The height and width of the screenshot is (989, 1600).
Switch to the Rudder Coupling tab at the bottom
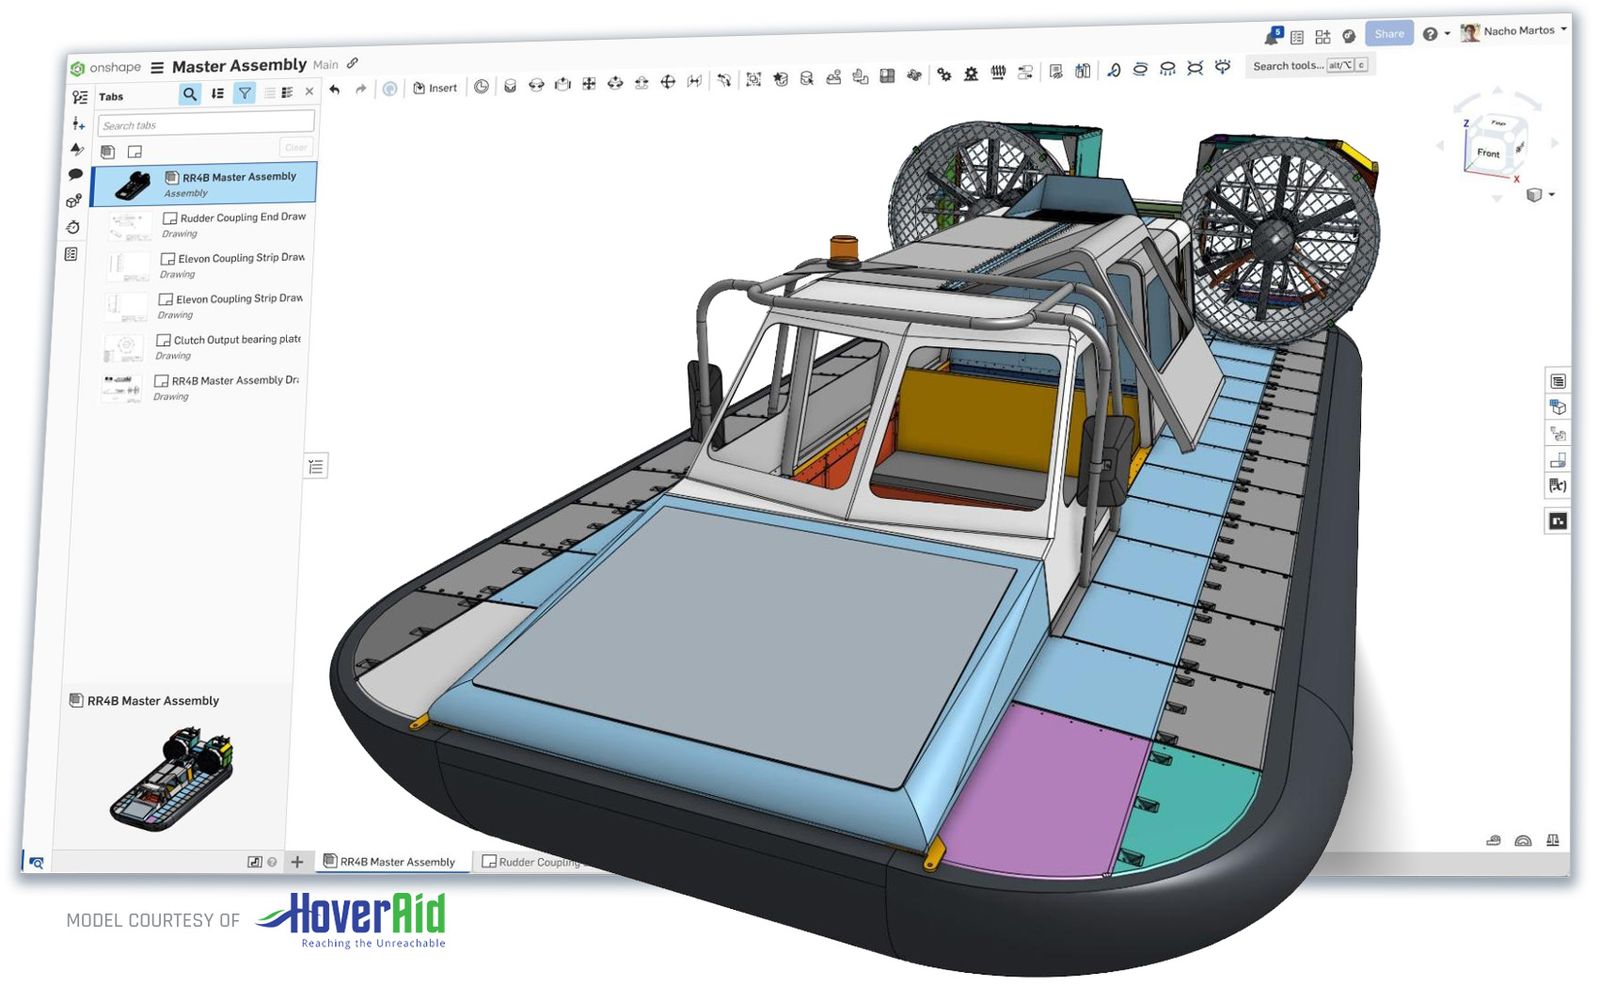534,861
